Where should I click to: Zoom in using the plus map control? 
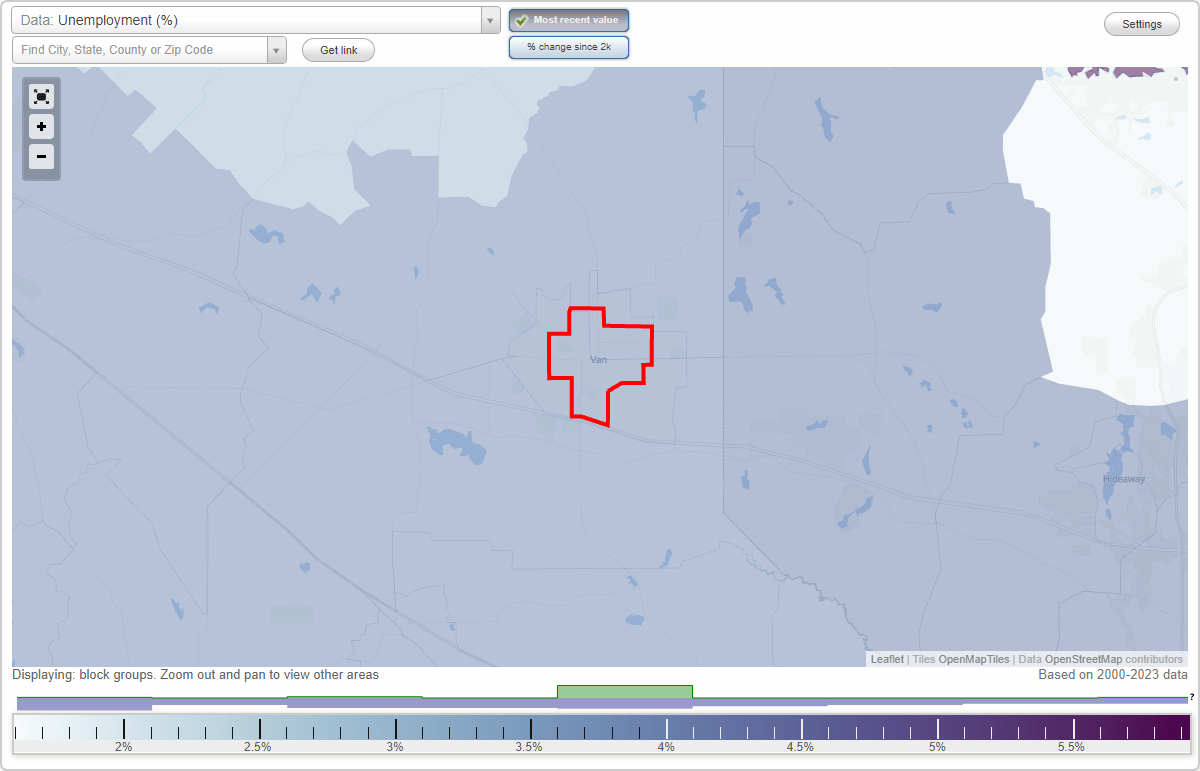tap(41, 127)
